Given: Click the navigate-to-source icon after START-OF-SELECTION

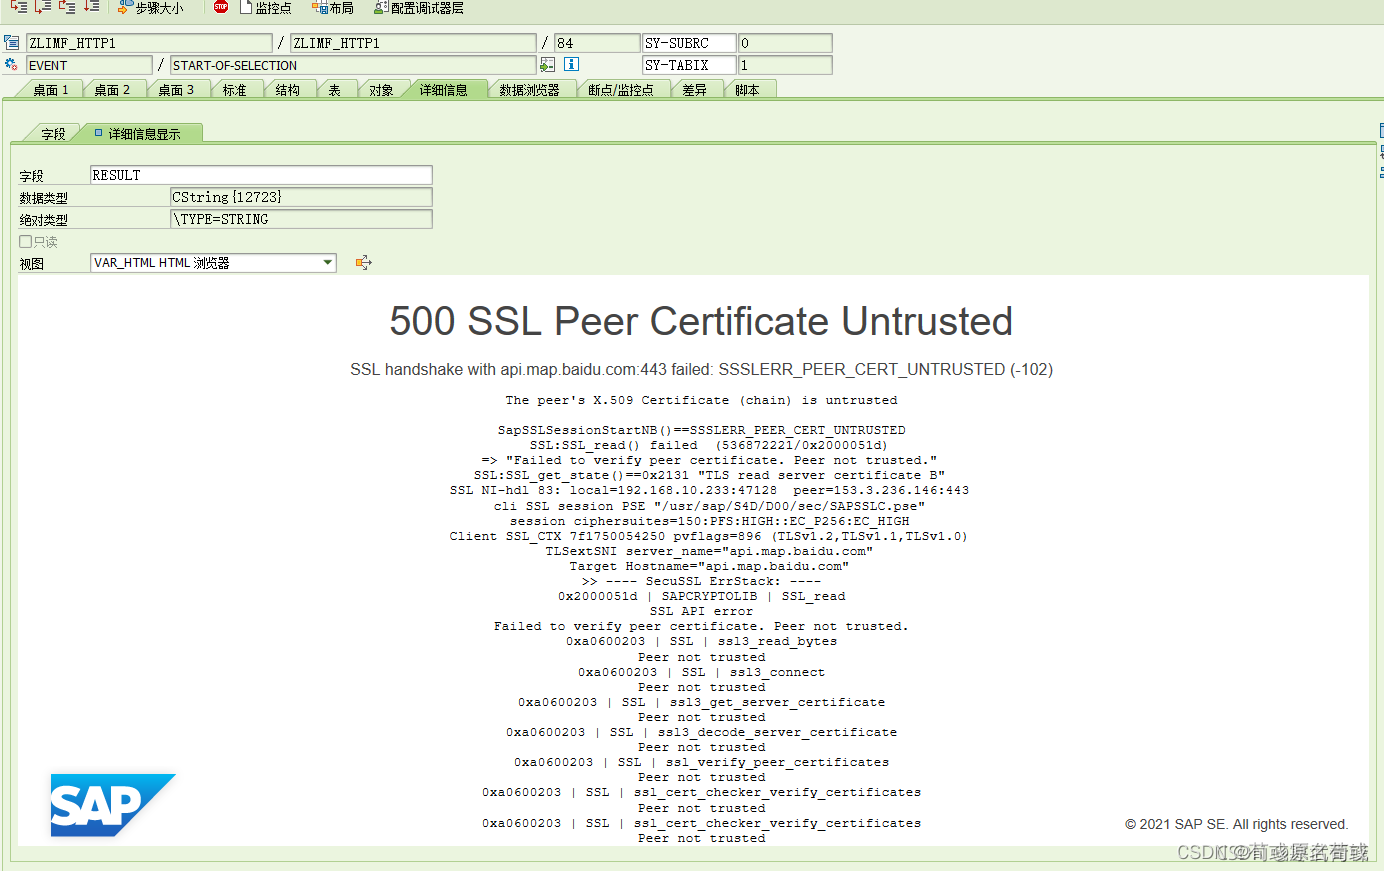Looking at the screenshot, I should [x=548, y=65].
